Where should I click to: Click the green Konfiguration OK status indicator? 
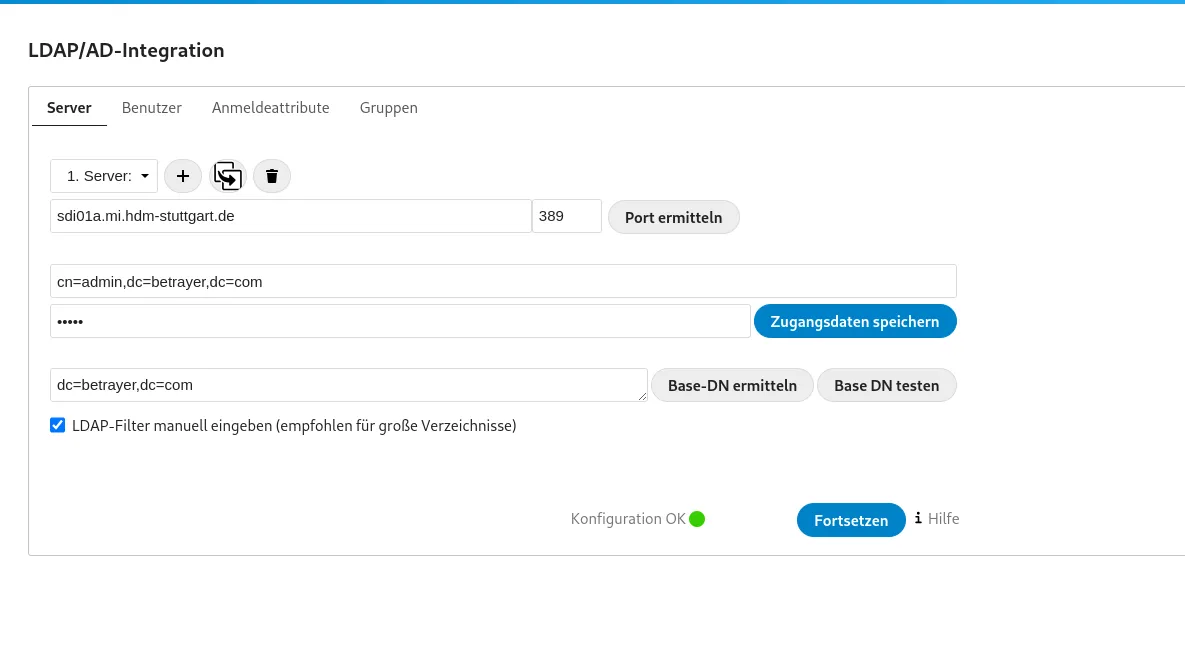coord(697,518)
